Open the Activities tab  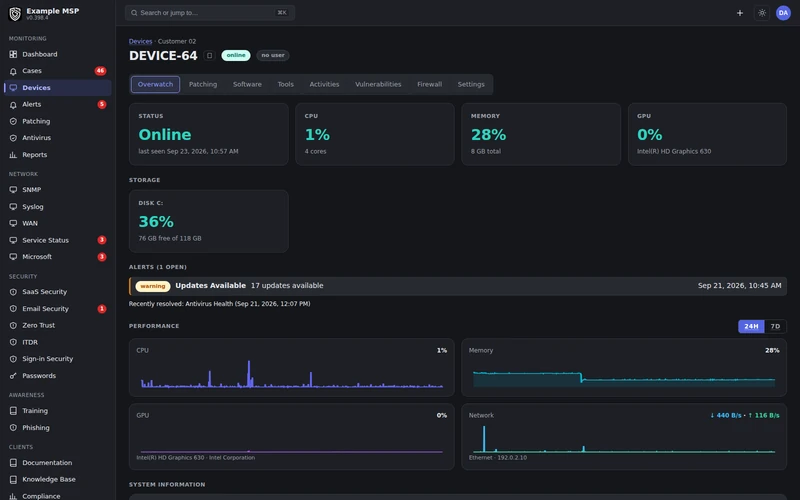click(324, 85)
